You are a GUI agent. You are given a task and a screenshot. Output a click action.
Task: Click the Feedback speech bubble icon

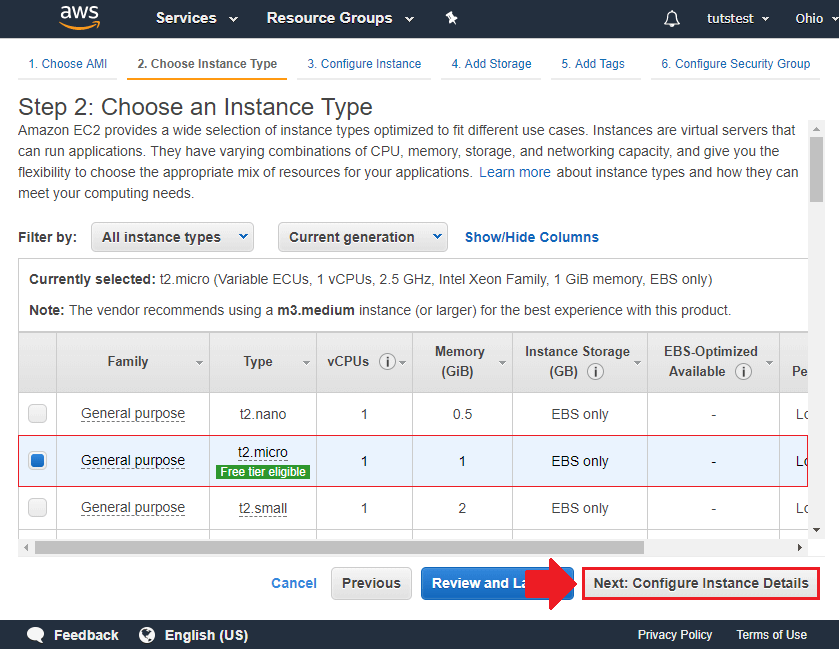pyautogui.click(x=36, y=635)
